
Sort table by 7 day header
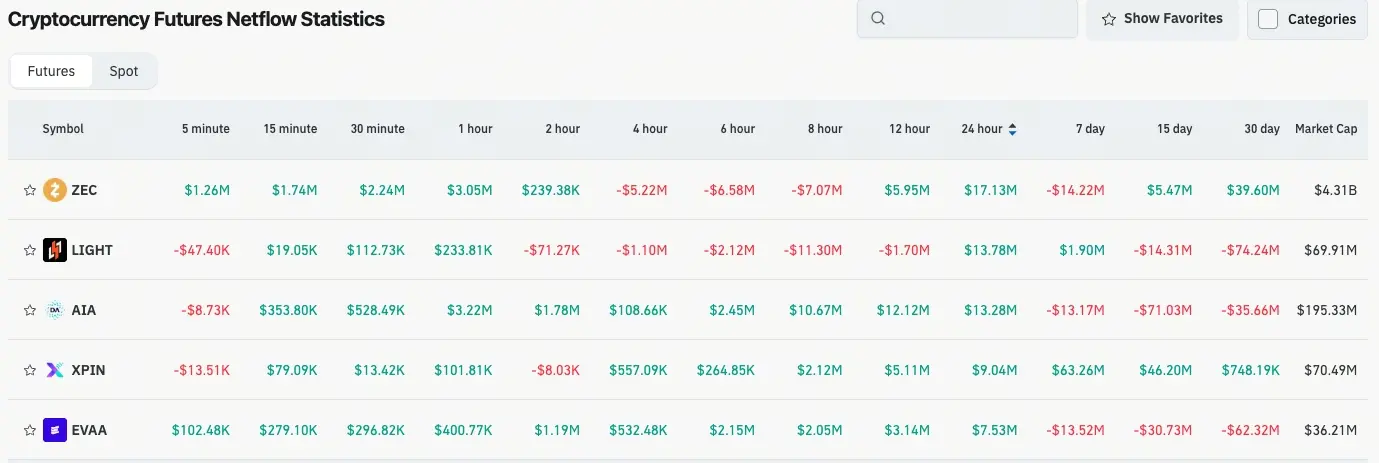click(1090, 129)
